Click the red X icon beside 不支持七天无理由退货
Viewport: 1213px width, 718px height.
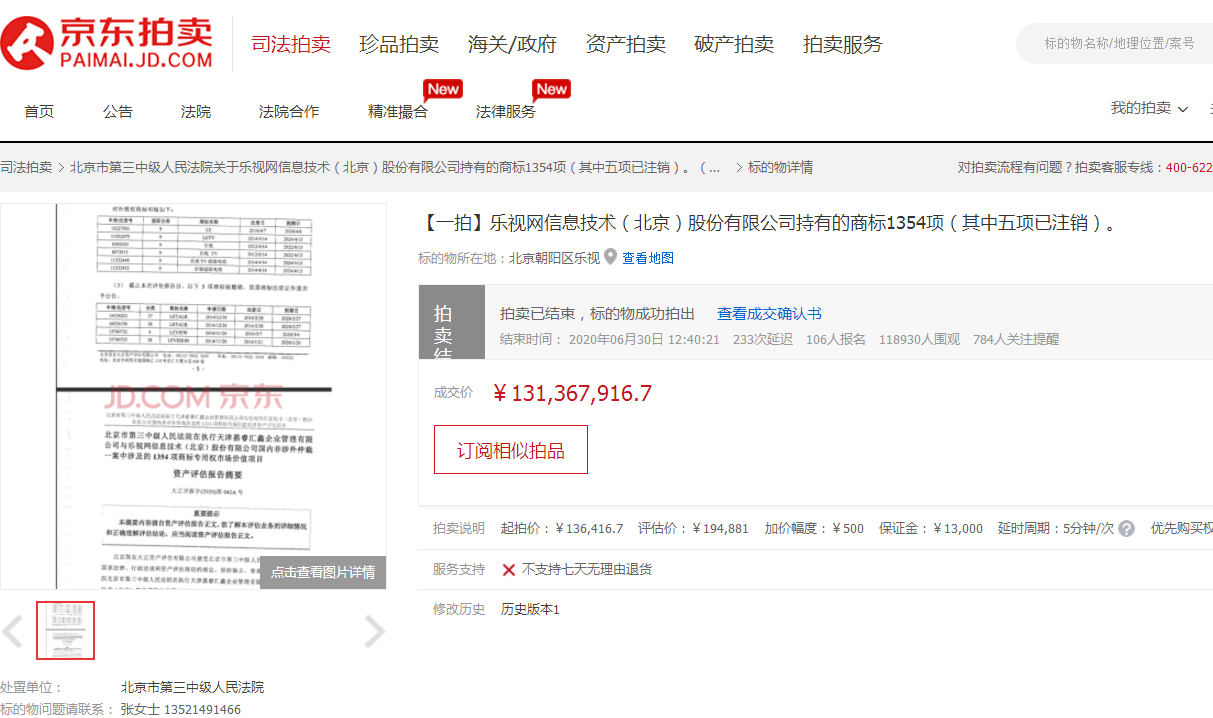509,570
